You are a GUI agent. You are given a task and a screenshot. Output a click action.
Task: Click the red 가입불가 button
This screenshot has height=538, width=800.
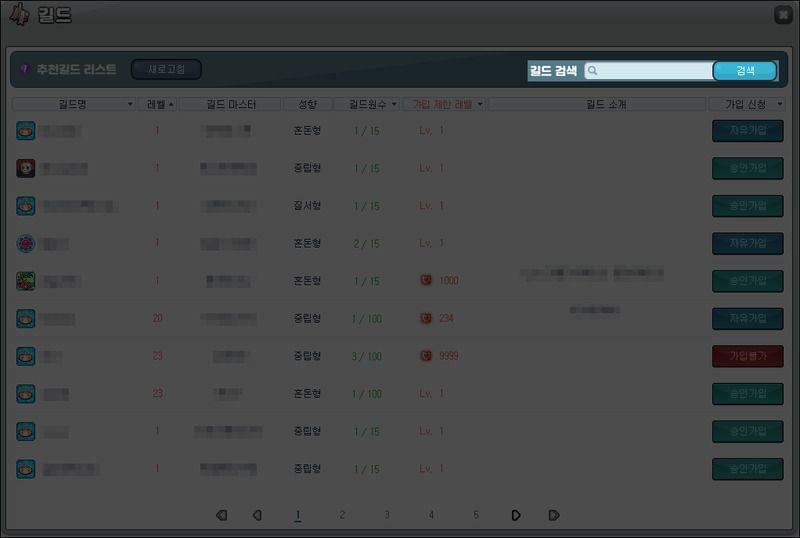click(x=747, y=356)
